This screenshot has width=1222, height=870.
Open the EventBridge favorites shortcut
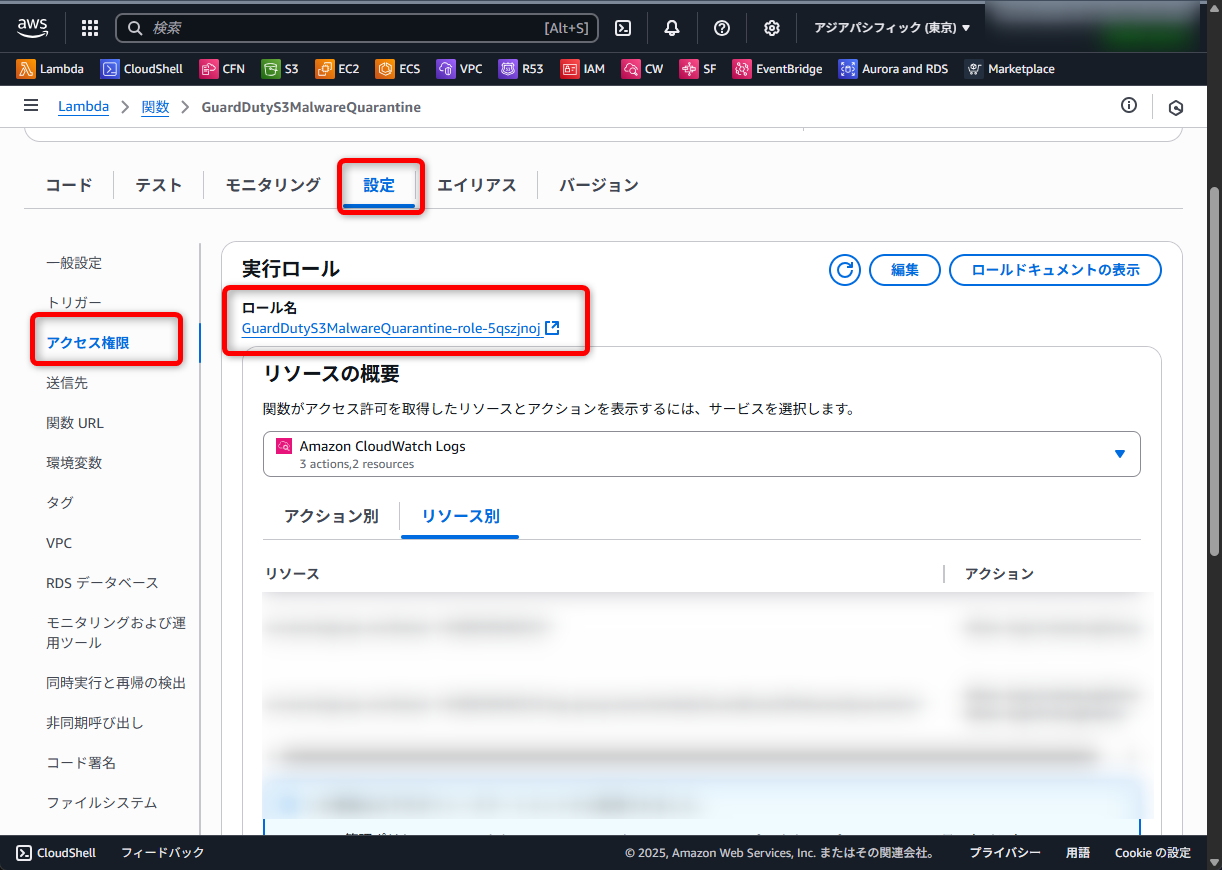(777, 69)
